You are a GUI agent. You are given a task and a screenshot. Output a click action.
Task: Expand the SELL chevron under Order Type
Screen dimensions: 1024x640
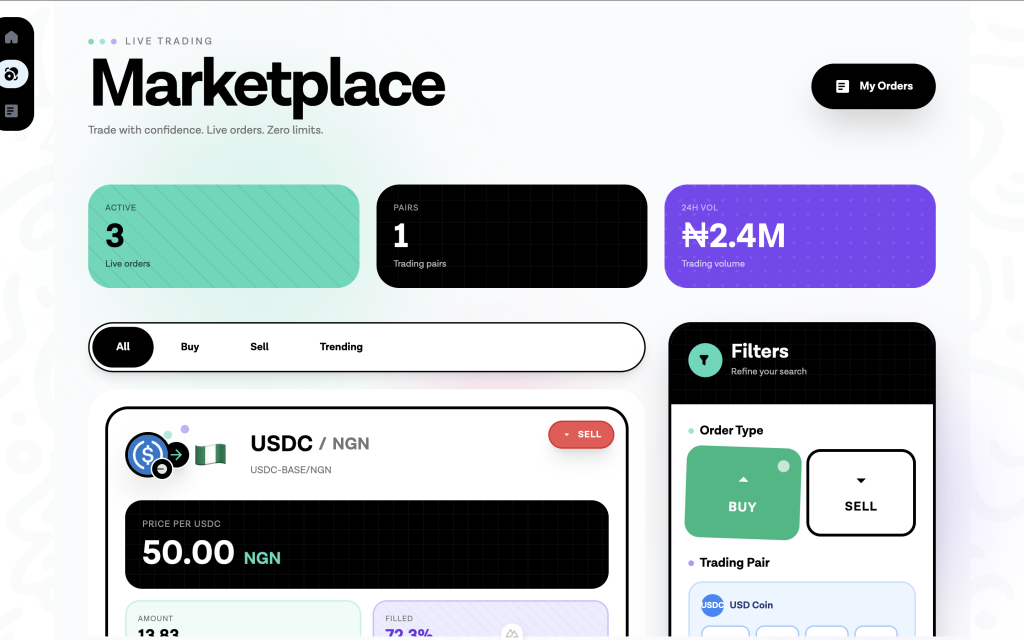tap(861, 478)
